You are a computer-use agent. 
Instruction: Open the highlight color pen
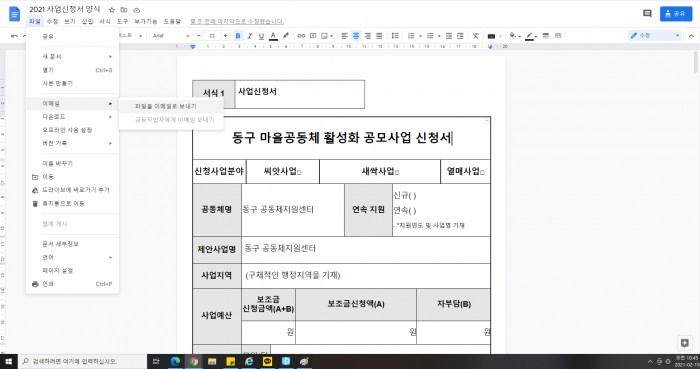click(x=286, y=36)
